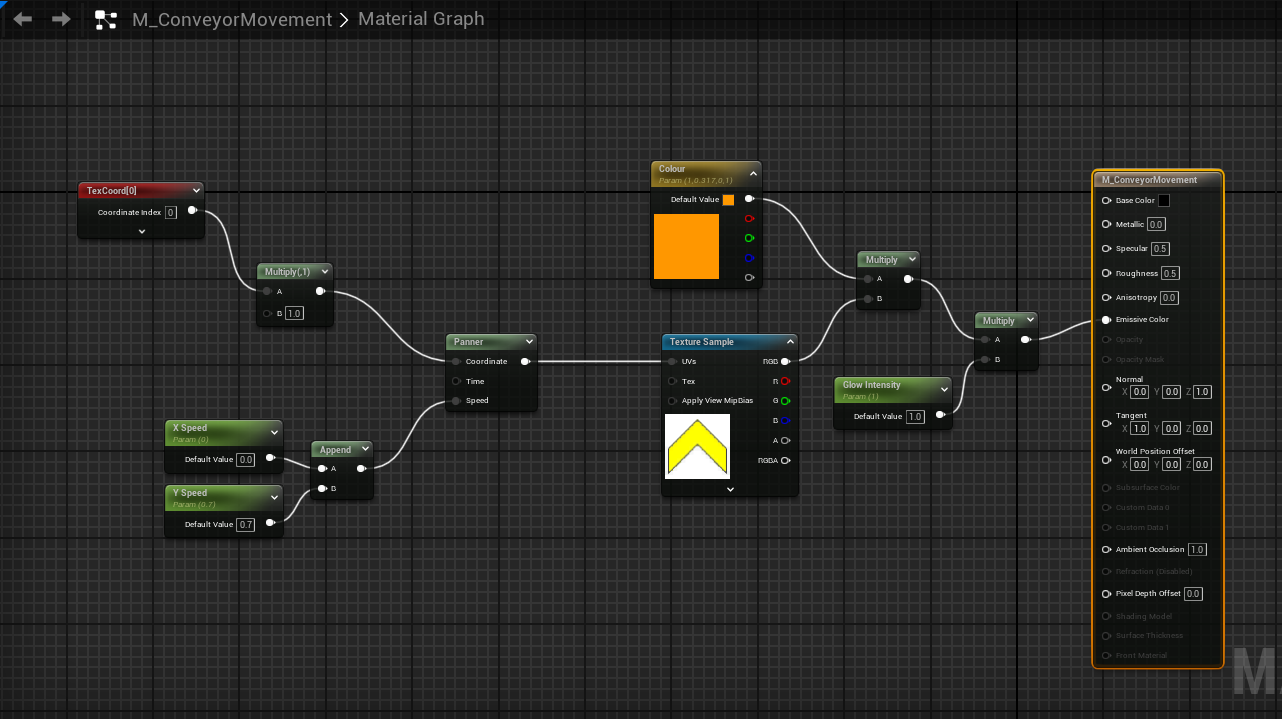Click the Append output pin
1282x719 pixels.
pos(361,468)
